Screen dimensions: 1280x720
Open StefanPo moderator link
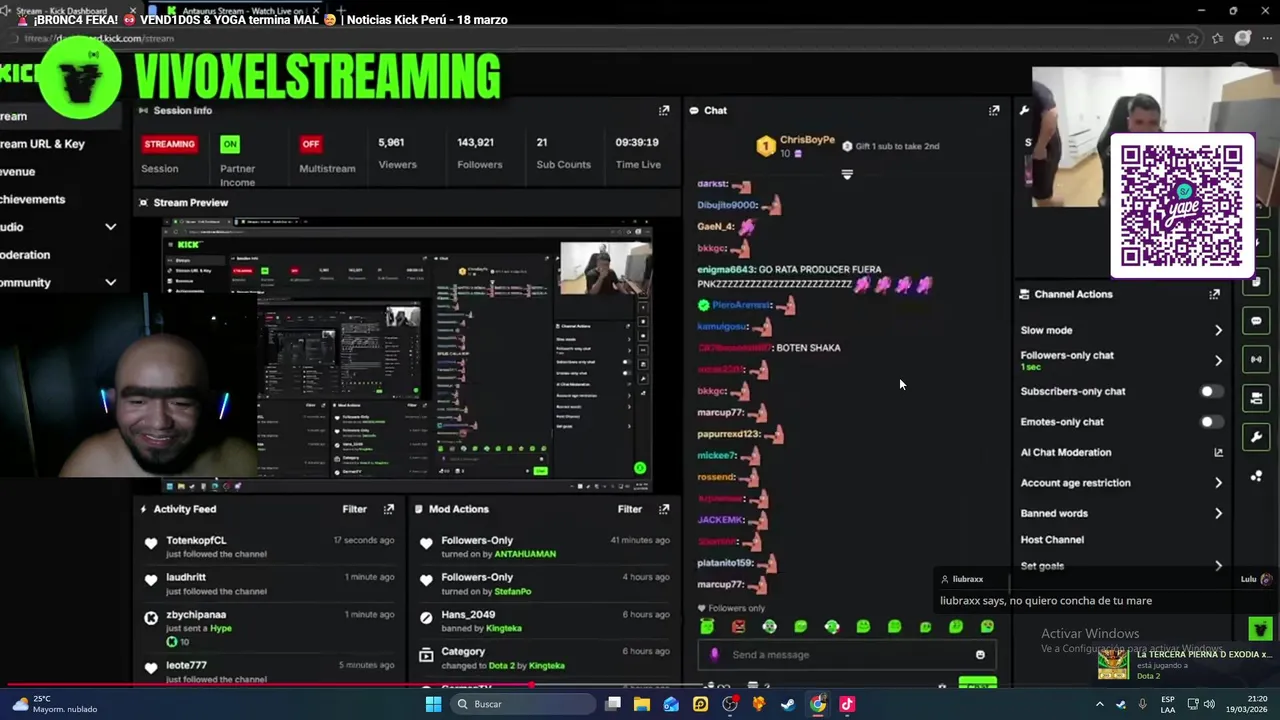pos(513,591)
